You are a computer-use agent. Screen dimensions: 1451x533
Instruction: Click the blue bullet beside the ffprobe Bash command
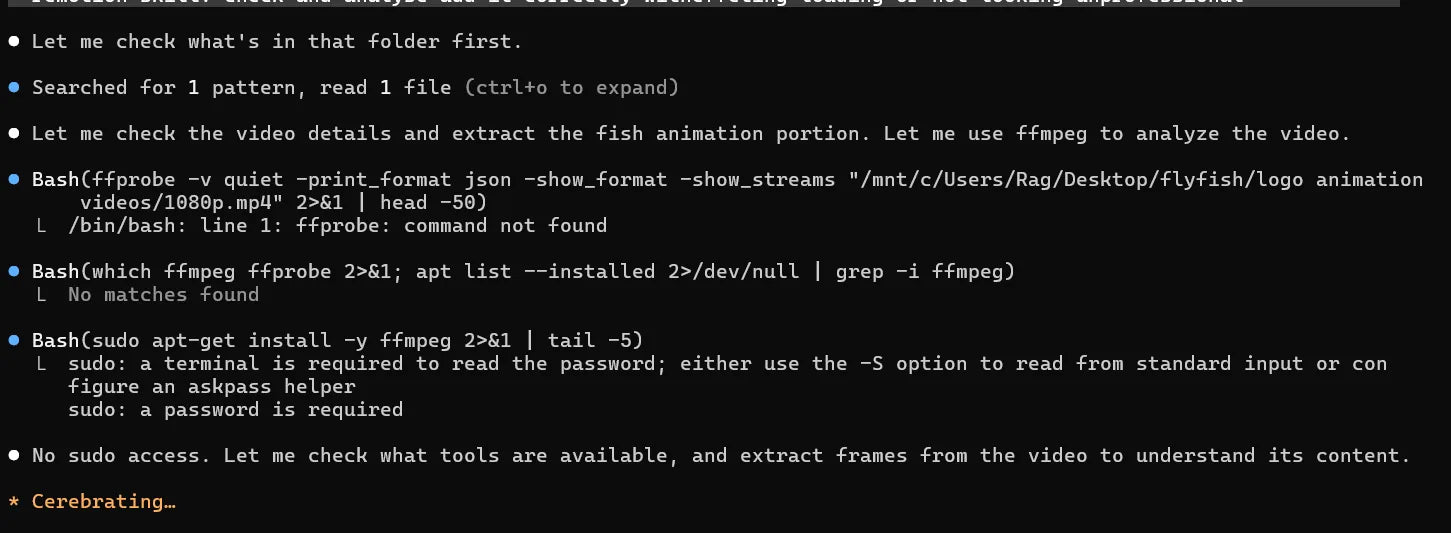click(x=13, y=180)
